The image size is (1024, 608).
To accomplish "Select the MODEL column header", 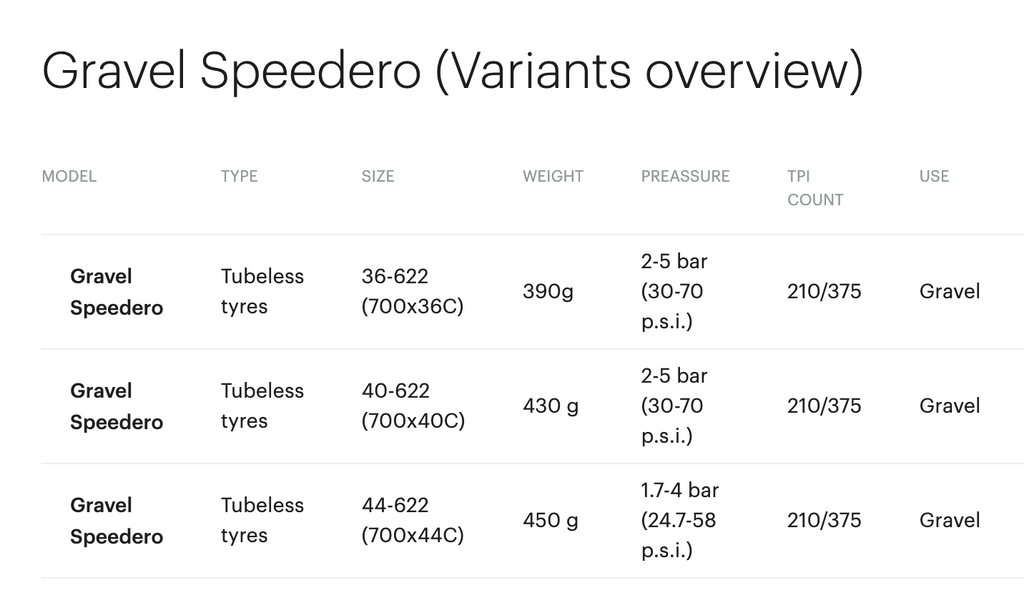I will pyautogui.click(x=69, y=176).
